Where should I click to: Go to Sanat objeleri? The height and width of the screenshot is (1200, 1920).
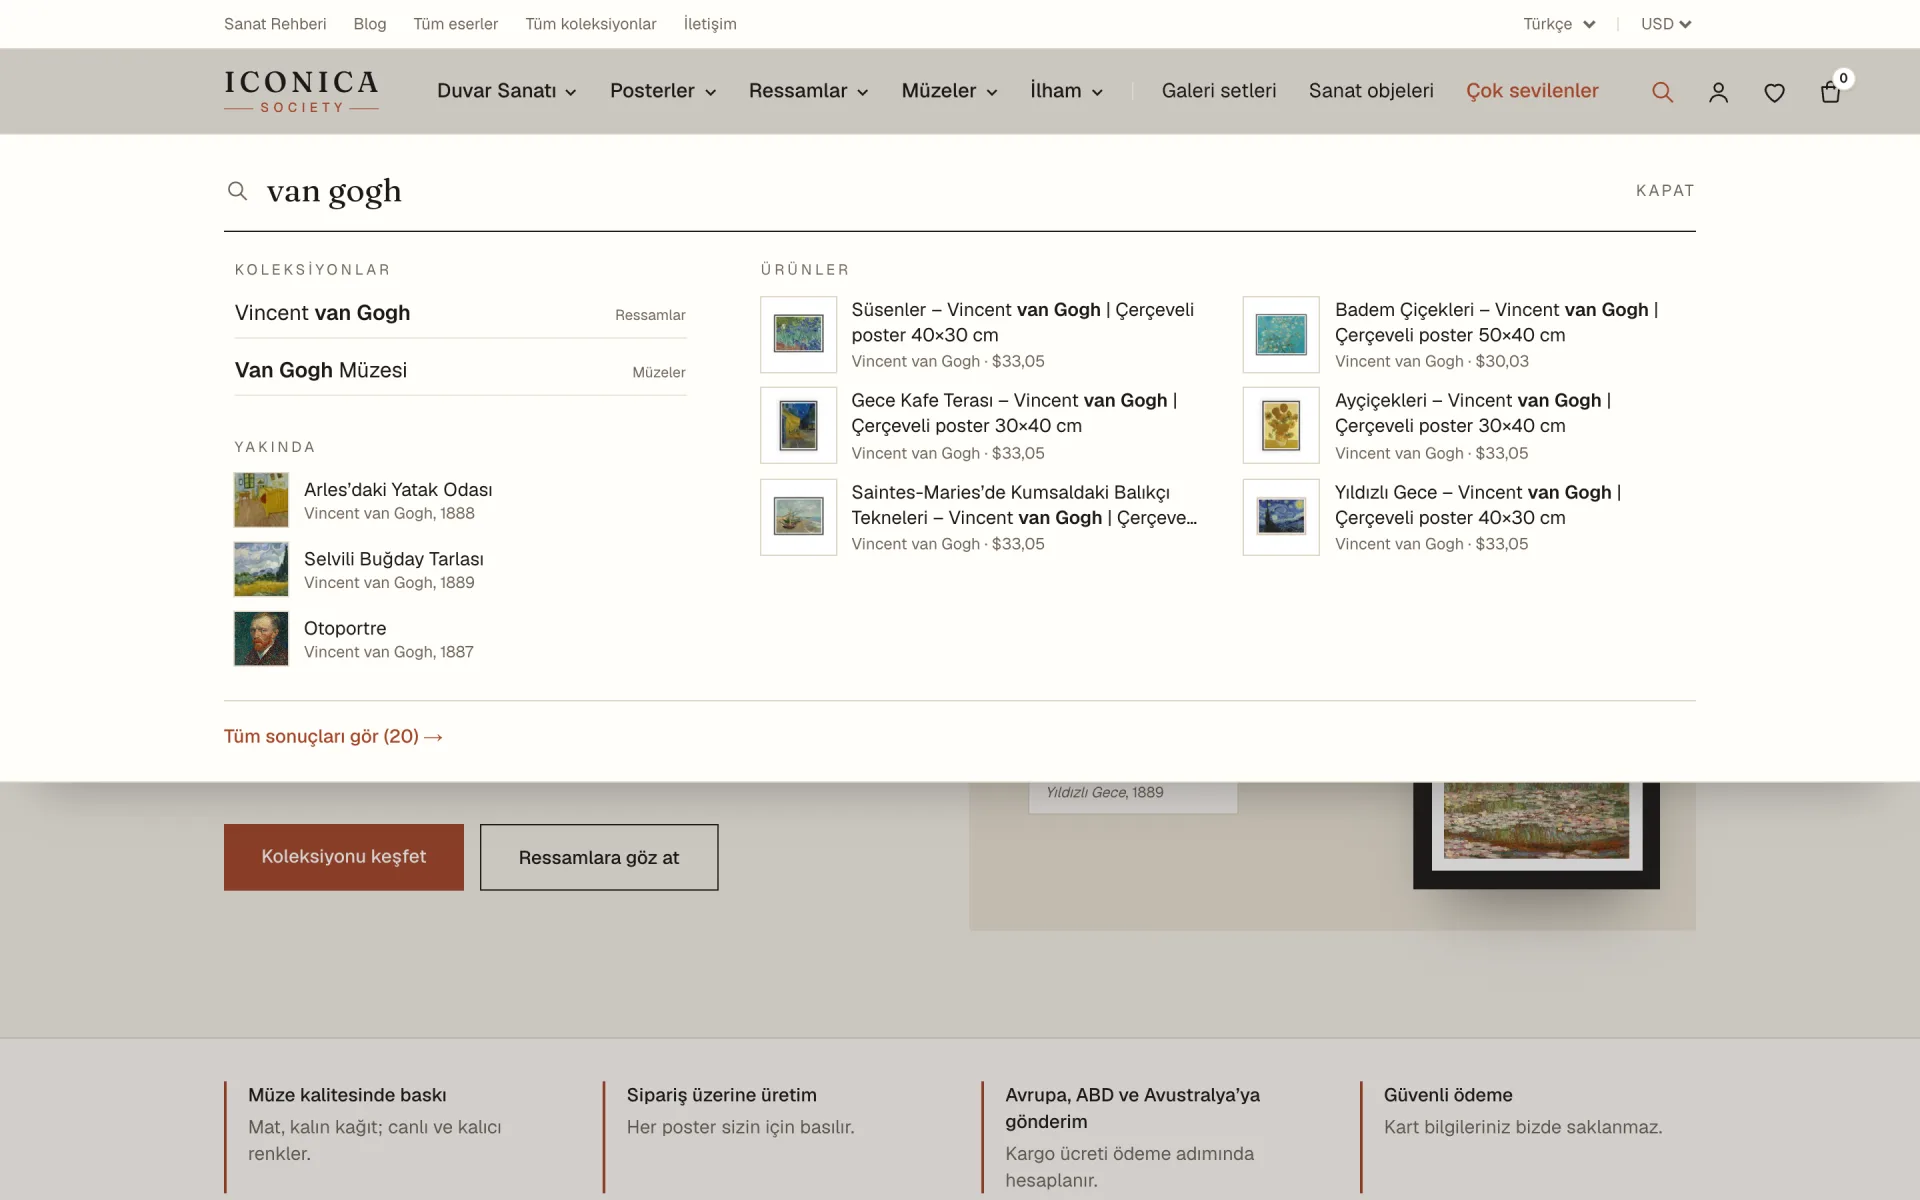point(1371,91)
